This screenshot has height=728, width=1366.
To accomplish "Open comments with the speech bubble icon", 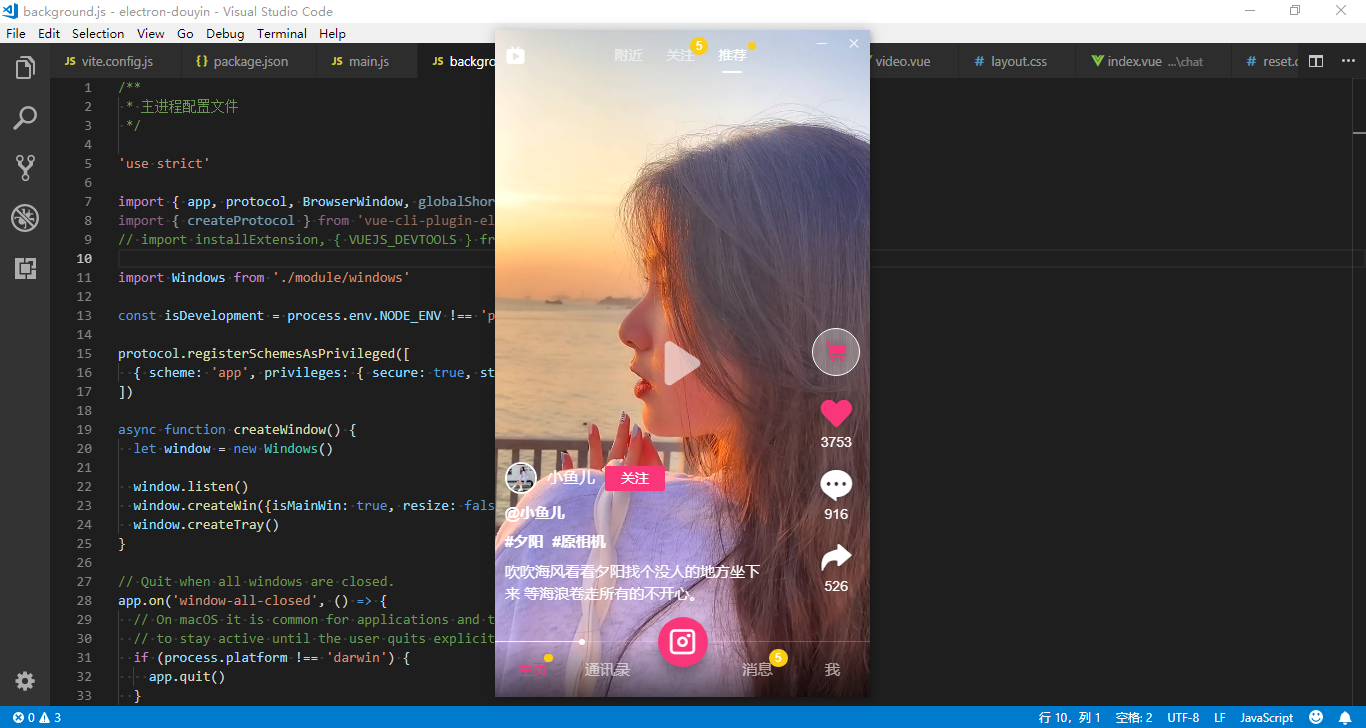I will pyautogui.click(x=836, y=486).
